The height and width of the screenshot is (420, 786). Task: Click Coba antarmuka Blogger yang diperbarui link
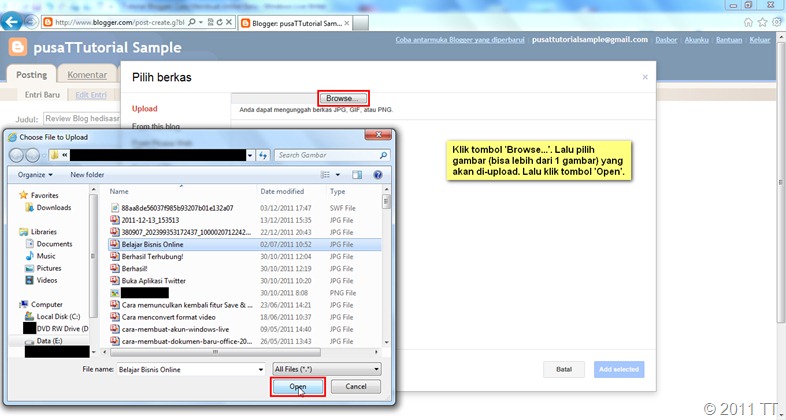[x=460, y=40]
